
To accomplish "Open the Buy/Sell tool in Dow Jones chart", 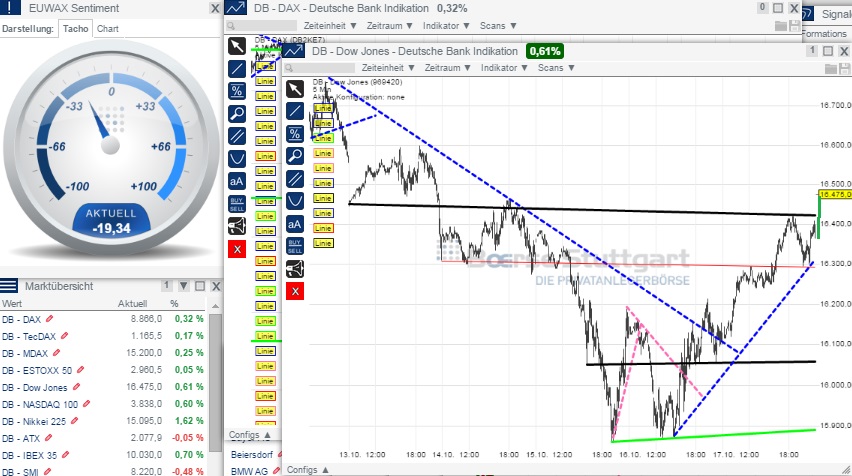I will click(295, 246).
